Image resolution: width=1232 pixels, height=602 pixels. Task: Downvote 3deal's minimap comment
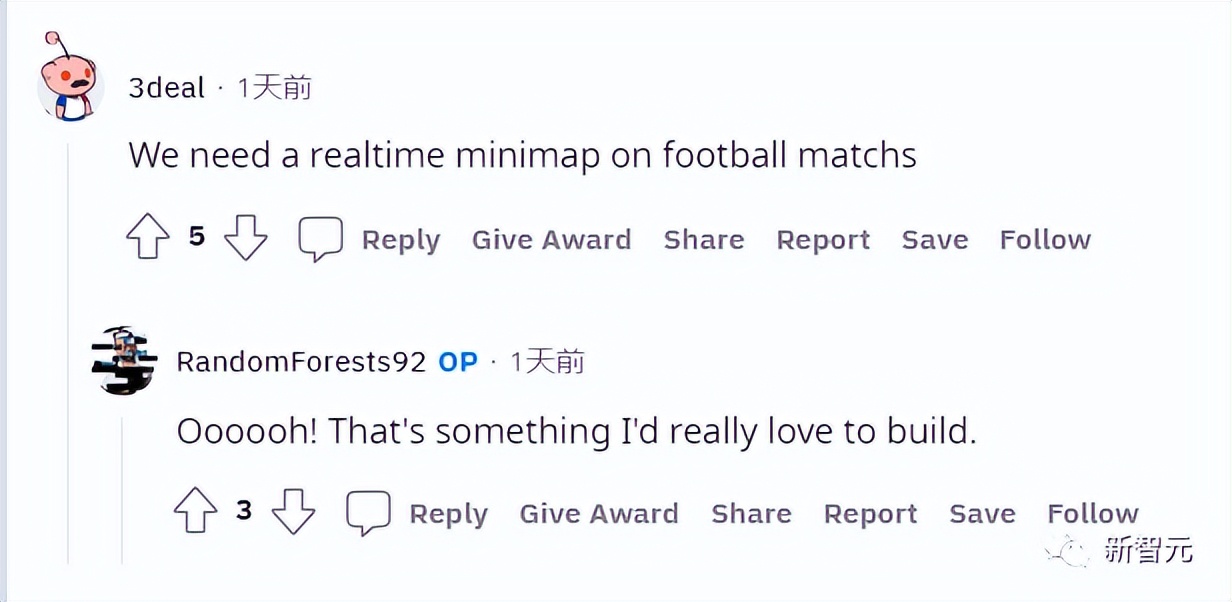coord(245,239)
